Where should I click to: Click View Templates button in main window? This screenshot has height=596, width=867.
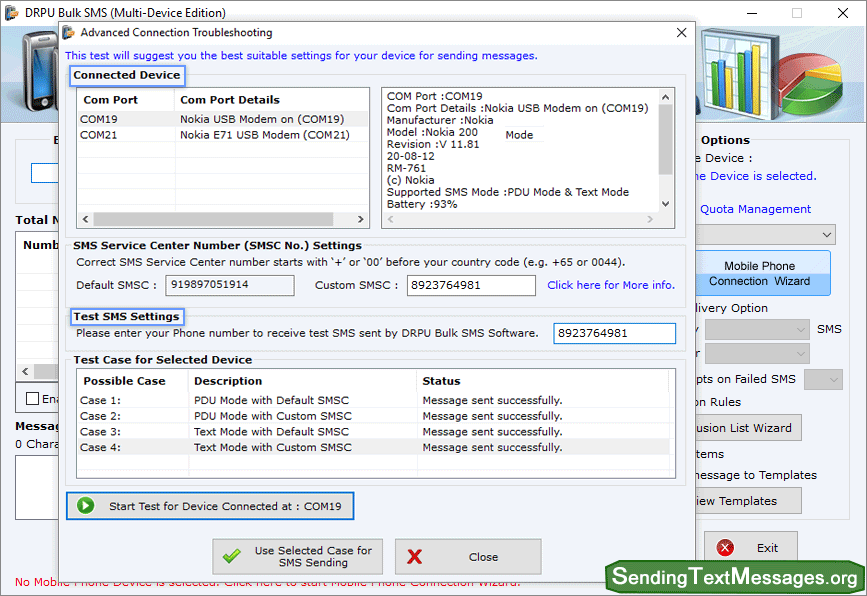click(748, 501)
